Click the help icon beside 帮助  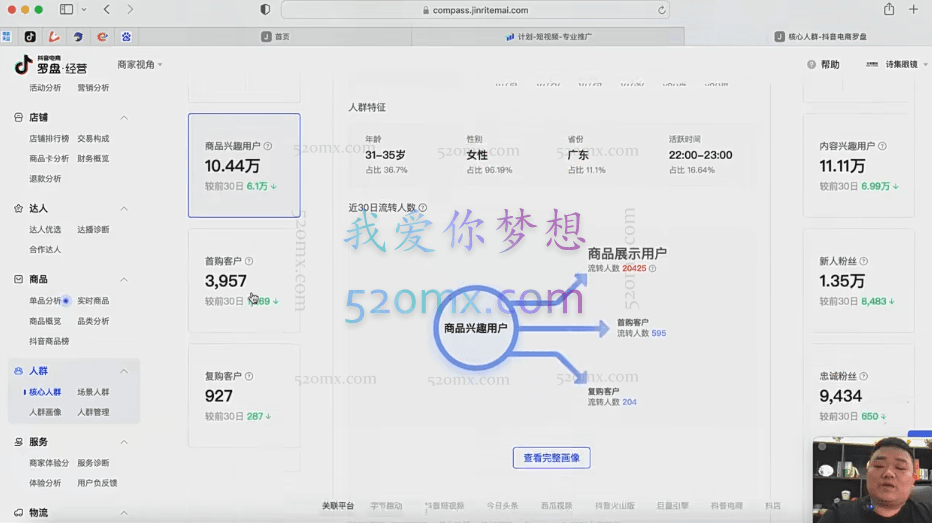click(x=811, y=65)
